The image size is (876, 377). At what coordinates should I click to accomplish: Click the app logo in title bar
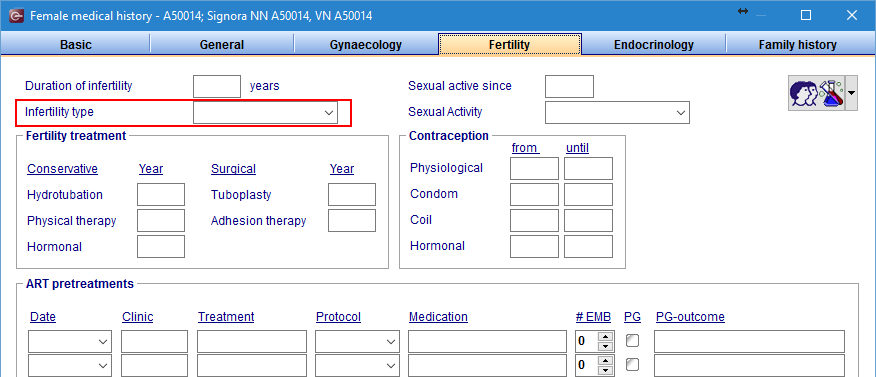click(16, 16)
